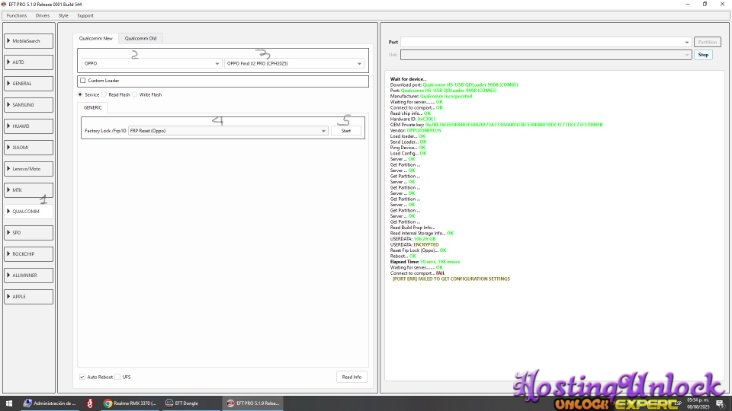The image size is (732, 411).
Task: Open the Windows notification center icon
Action: coord(719,403)
